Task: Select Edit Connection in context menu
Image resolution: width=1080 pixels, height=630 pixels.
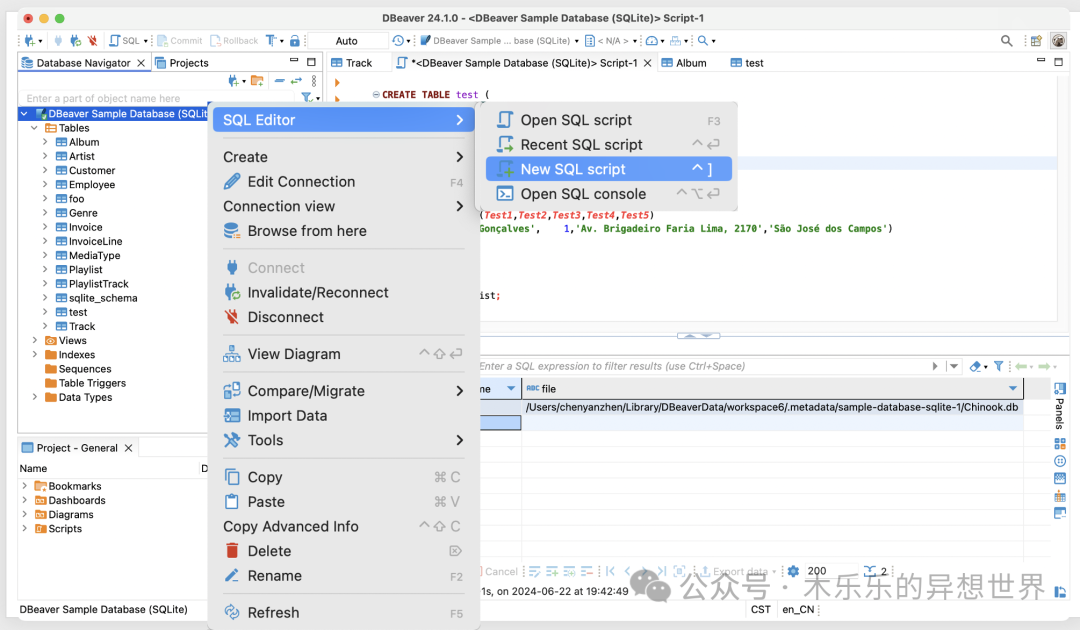Action: [x=343, y=182]
